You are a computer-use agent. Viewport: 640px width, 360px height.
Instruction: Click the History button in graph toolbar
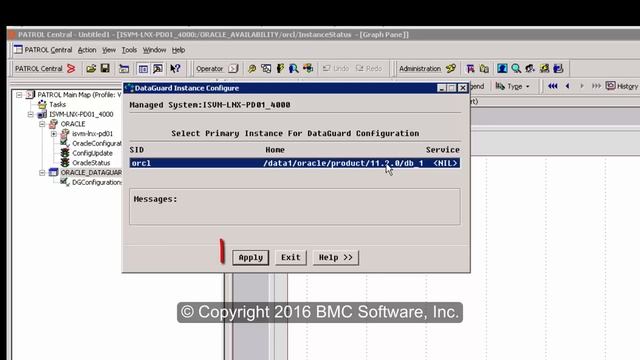pyautogui.click(x=622, y=86)
